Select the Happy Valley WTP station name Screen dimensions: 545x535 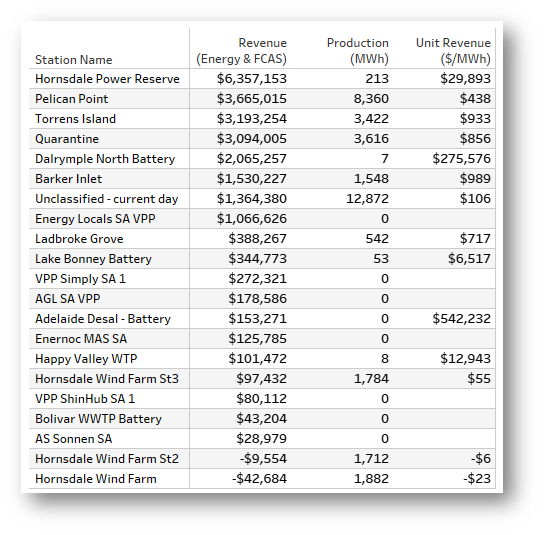86,359
